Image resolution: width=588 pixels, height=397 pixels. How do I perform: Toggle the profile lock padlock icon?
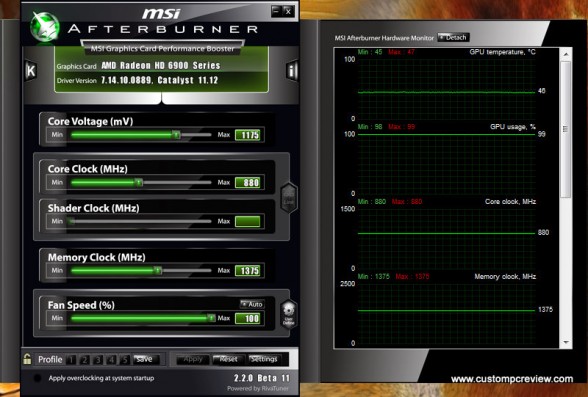(x=27, y=359)
